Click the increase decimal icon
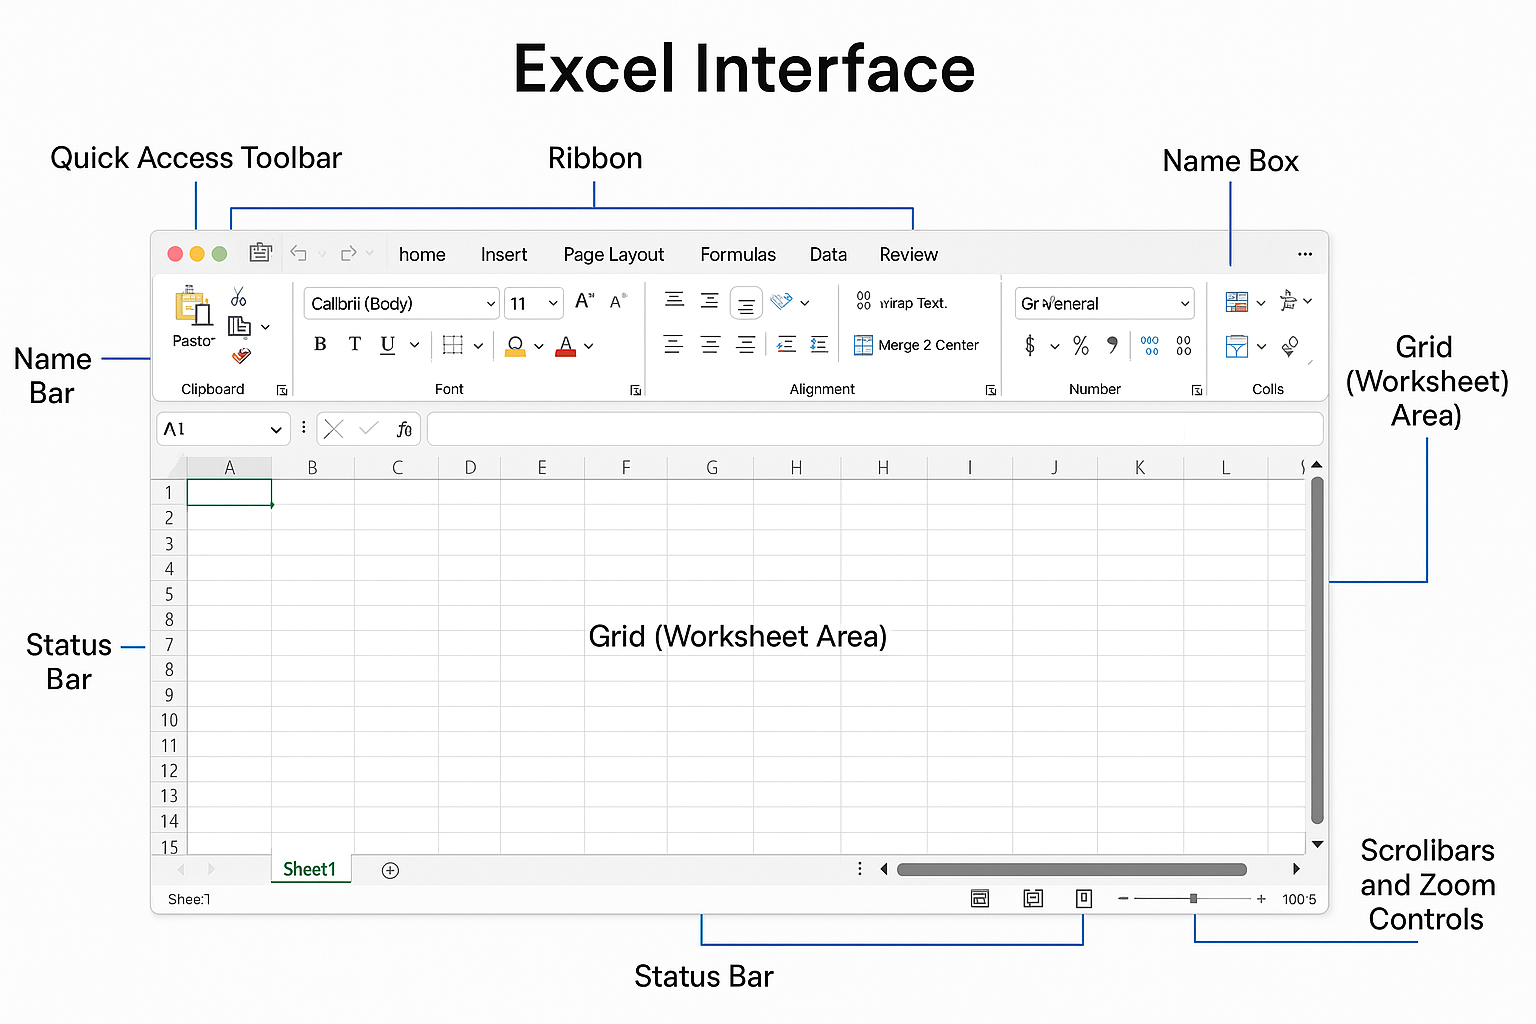The height and width of the screenshot is (1024, 1536). point(1150,346)
